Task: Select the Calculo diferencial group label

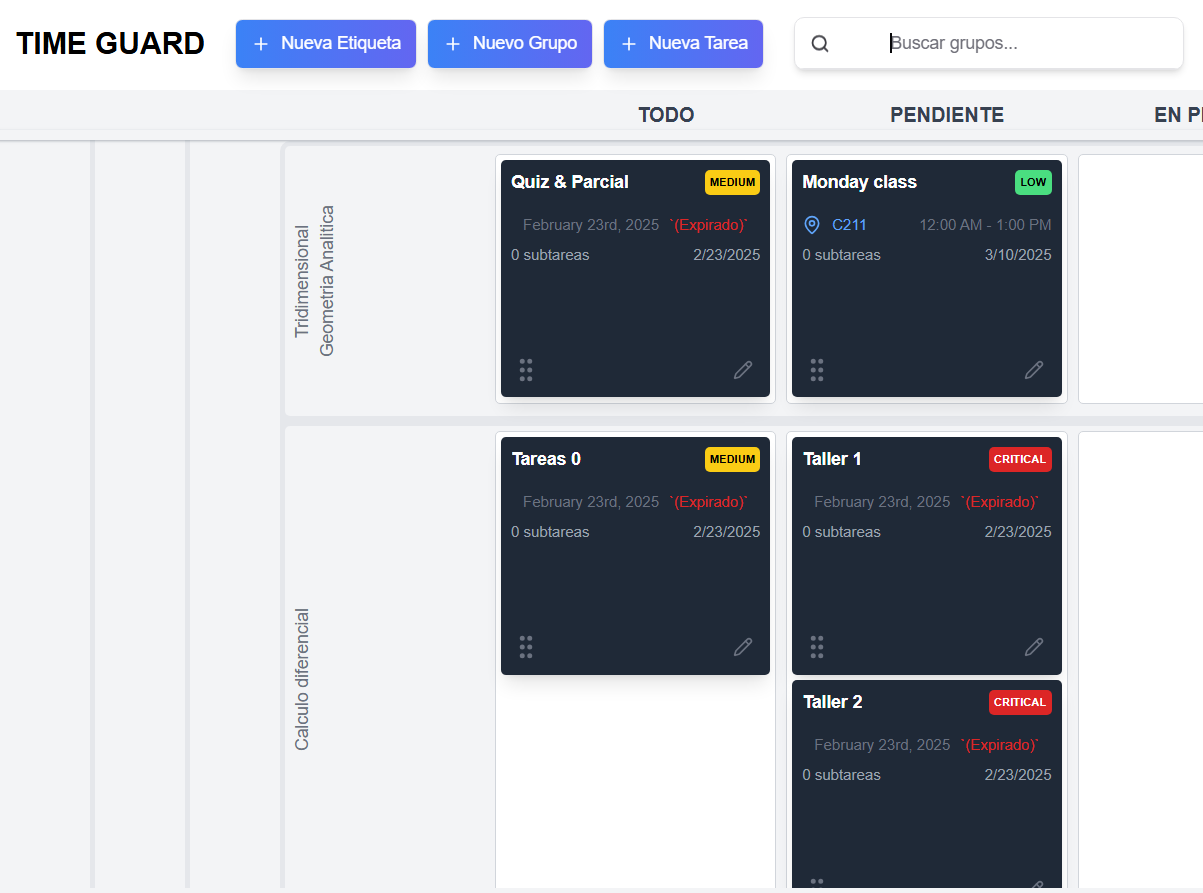Action: (302, 679)
